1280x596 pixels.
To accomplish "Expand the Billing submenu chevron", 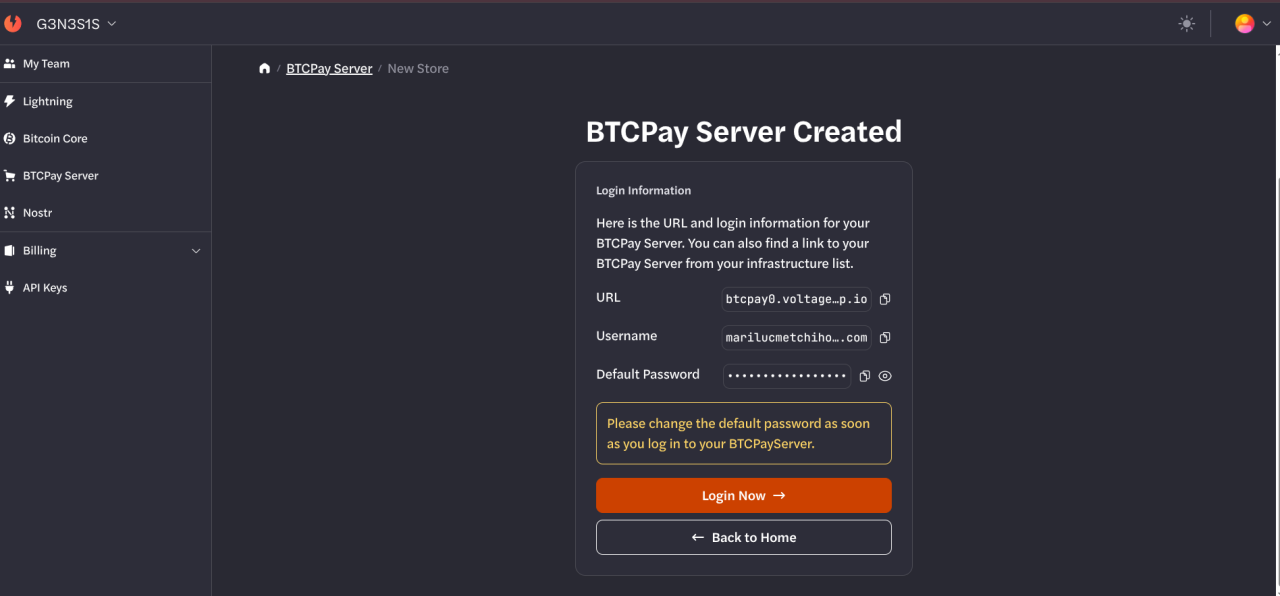I will point(196,251).
